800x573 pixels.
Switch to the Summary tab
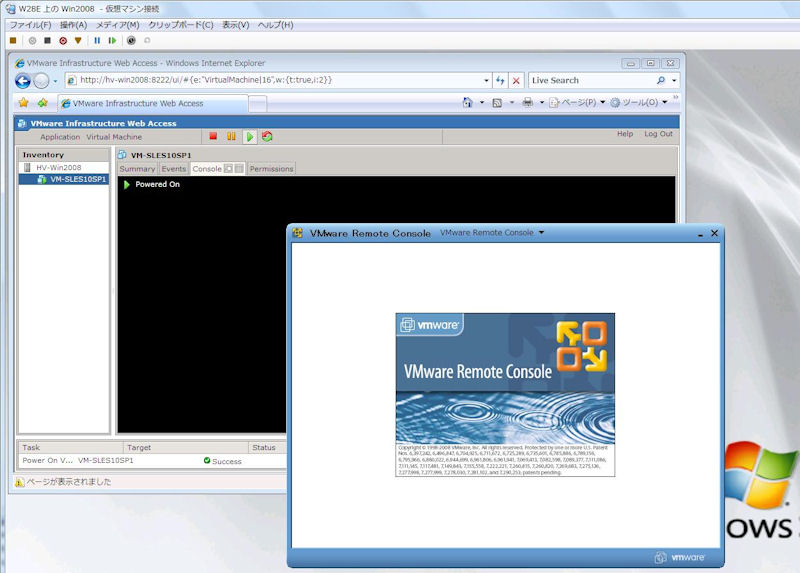click(x=137, y=169)
